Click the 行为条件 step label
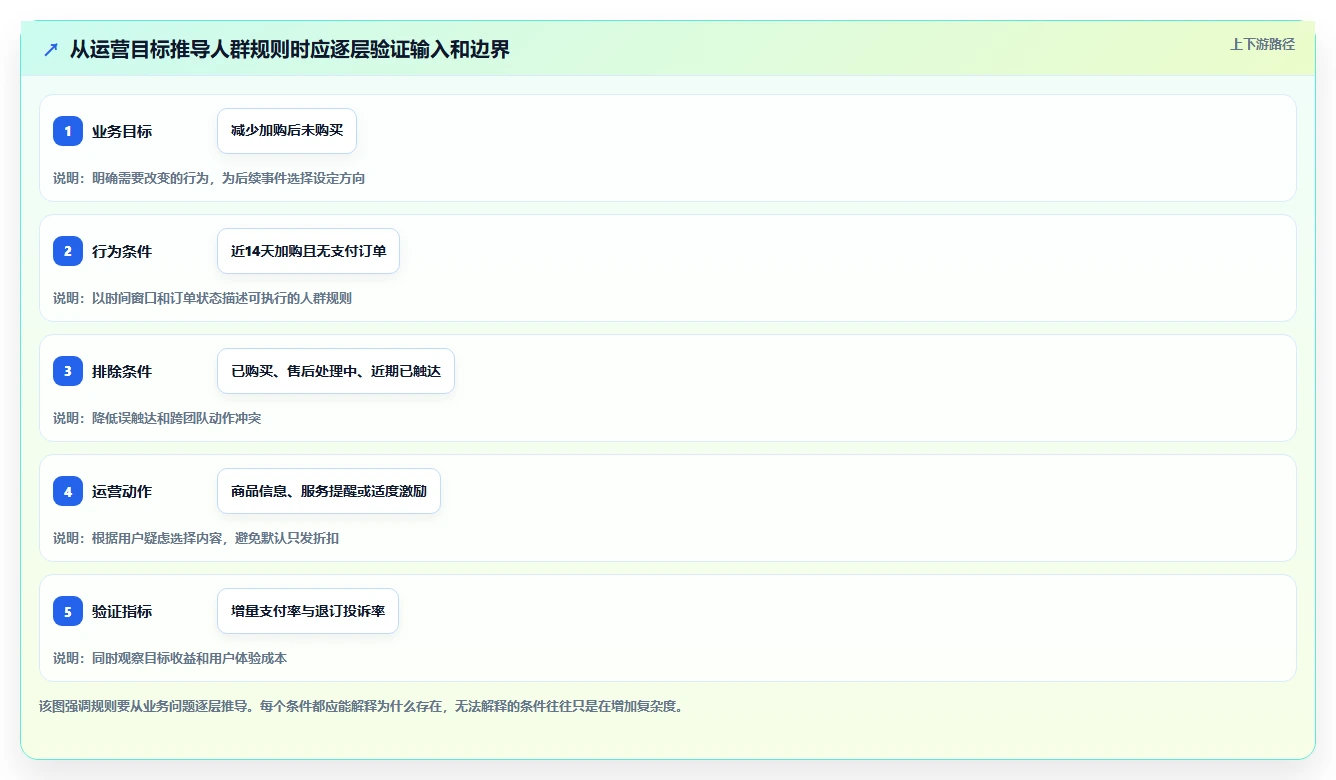The height and width of the screenshot is (780, 1336). (122, 251)
